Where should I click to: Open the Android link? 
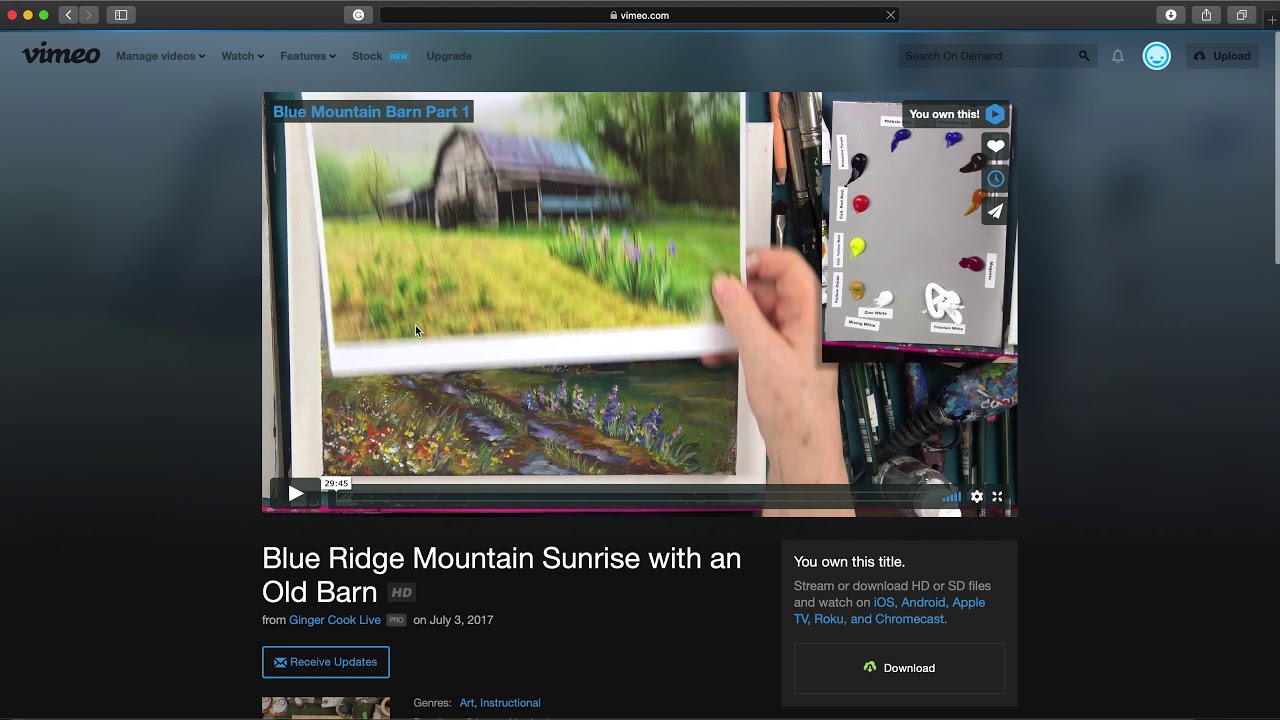point(923,602)
